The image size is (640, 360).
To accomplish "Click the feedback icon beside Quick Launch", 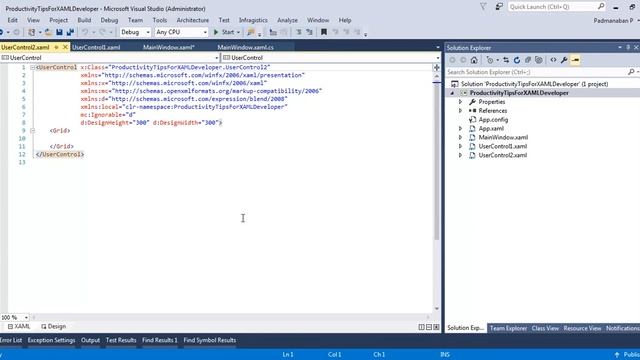I will [499, 7].
